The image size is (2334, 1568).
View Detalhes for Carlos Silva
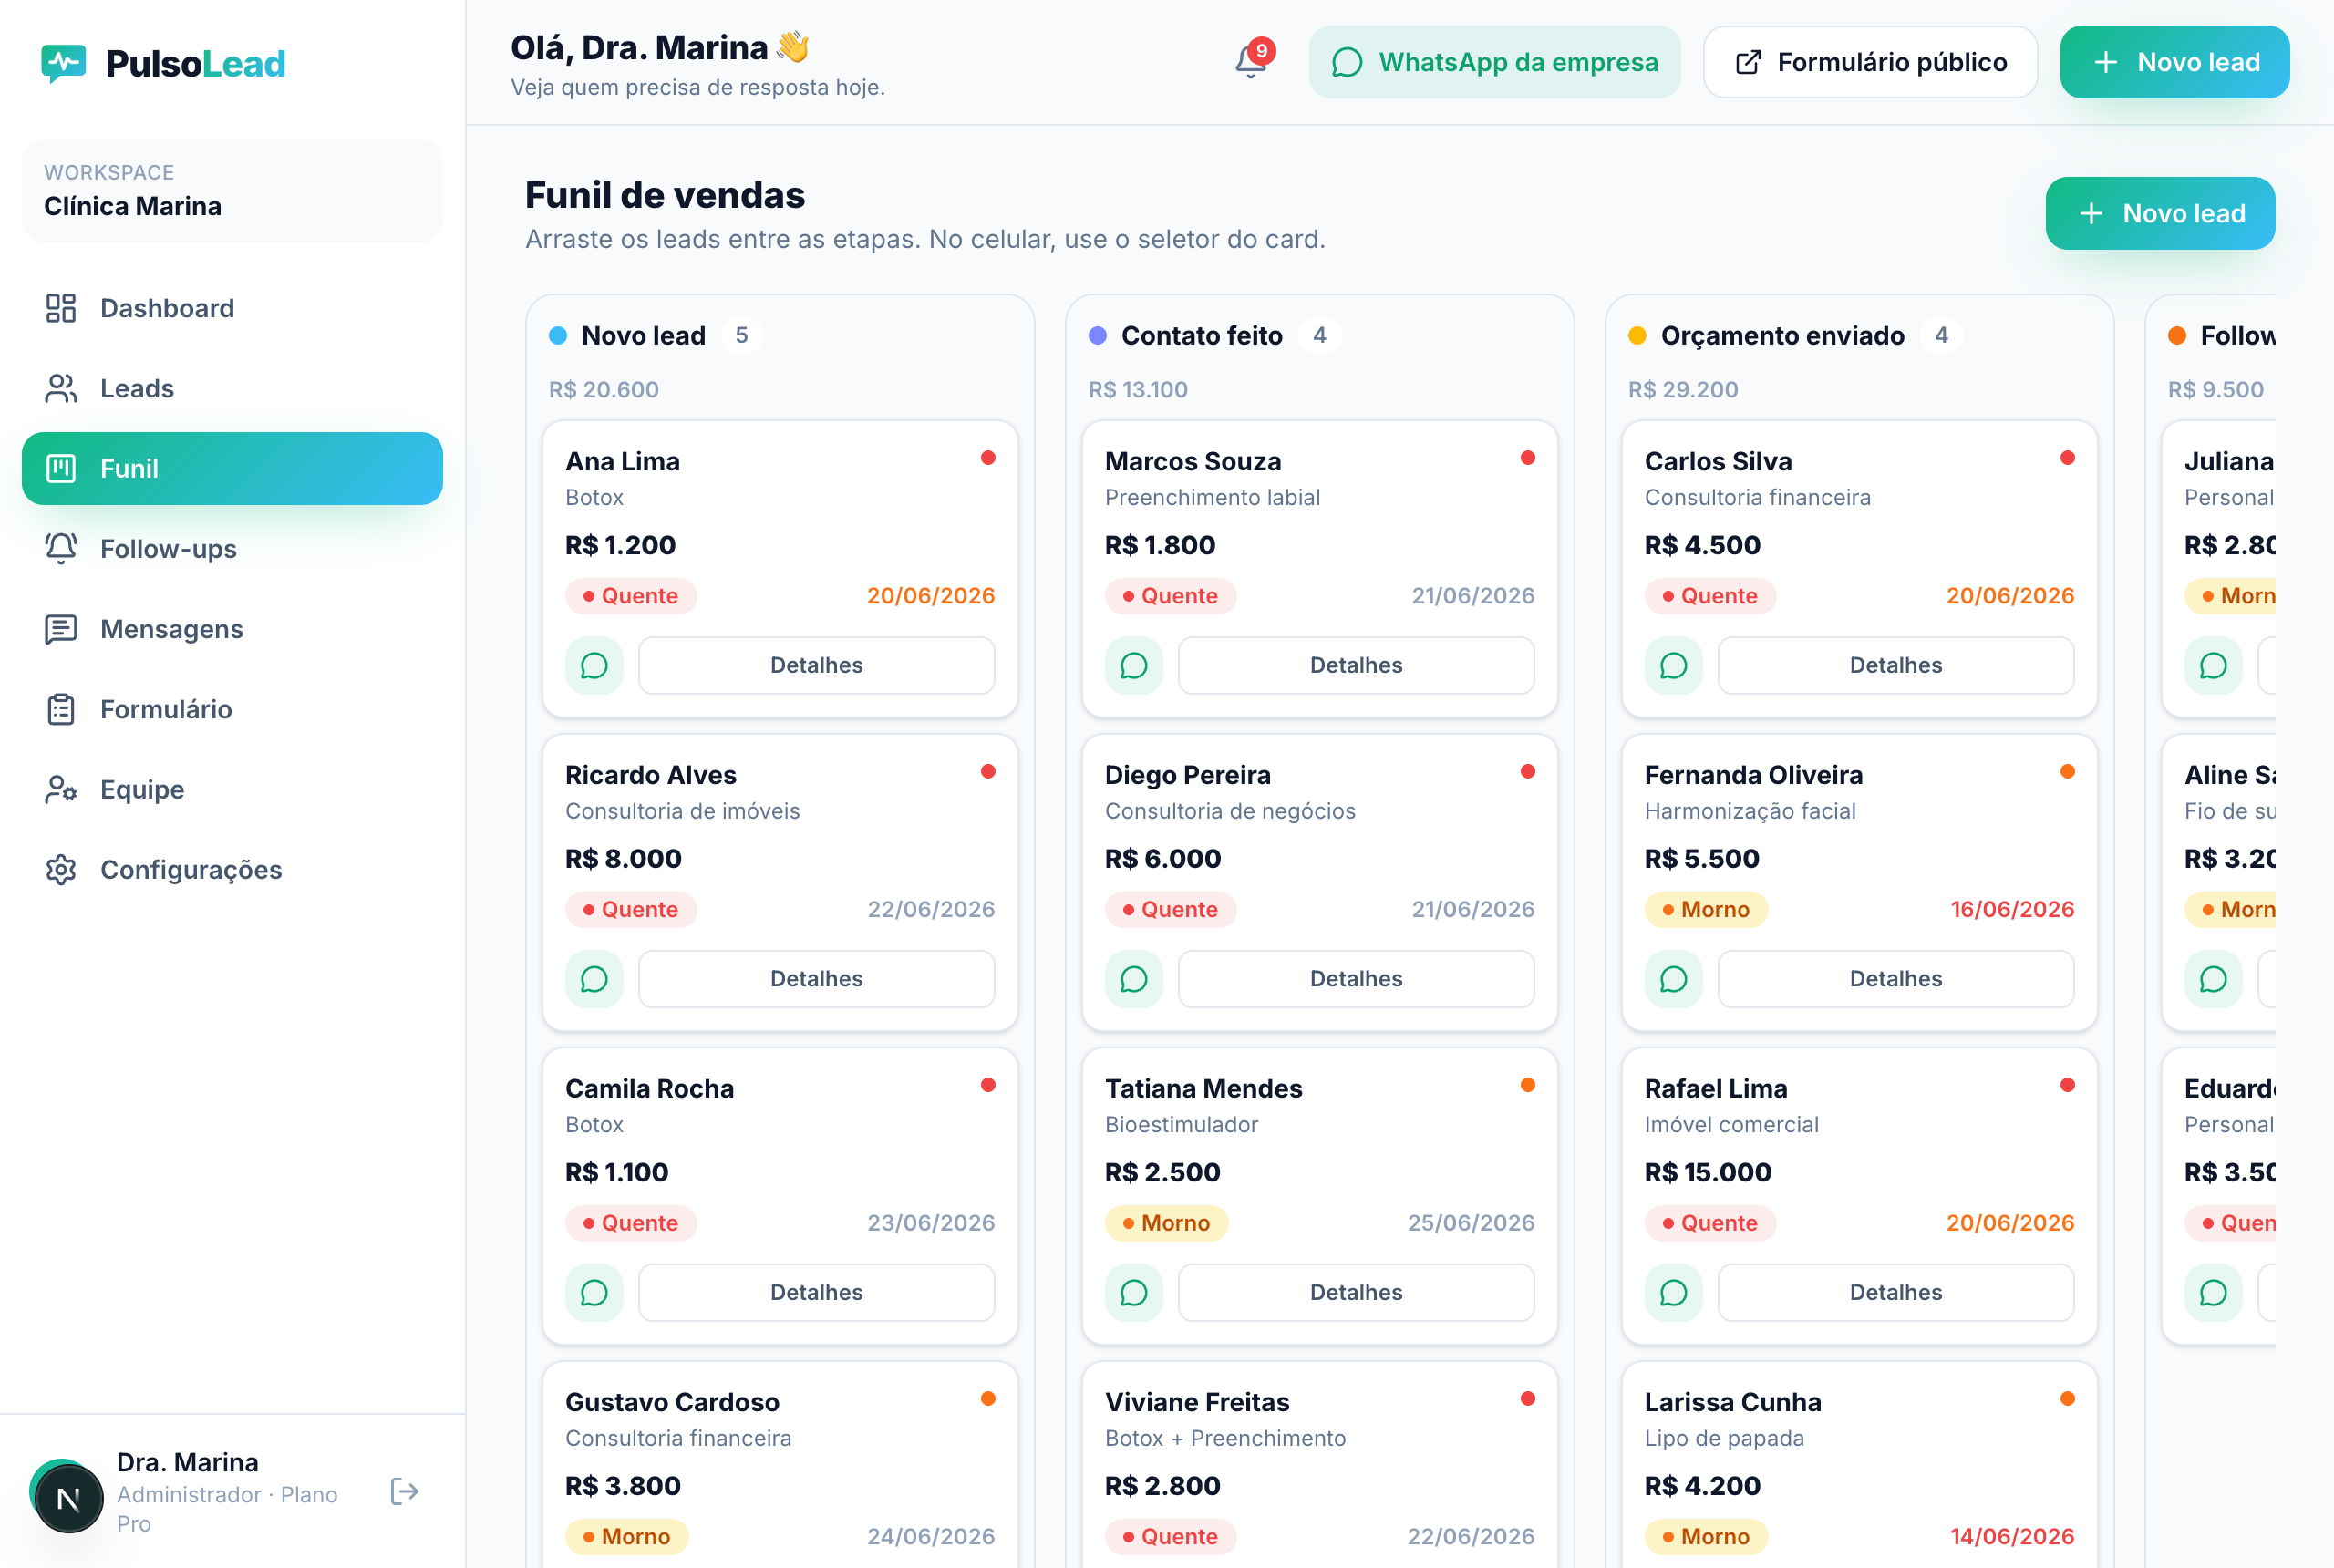tap(1896, 665)
